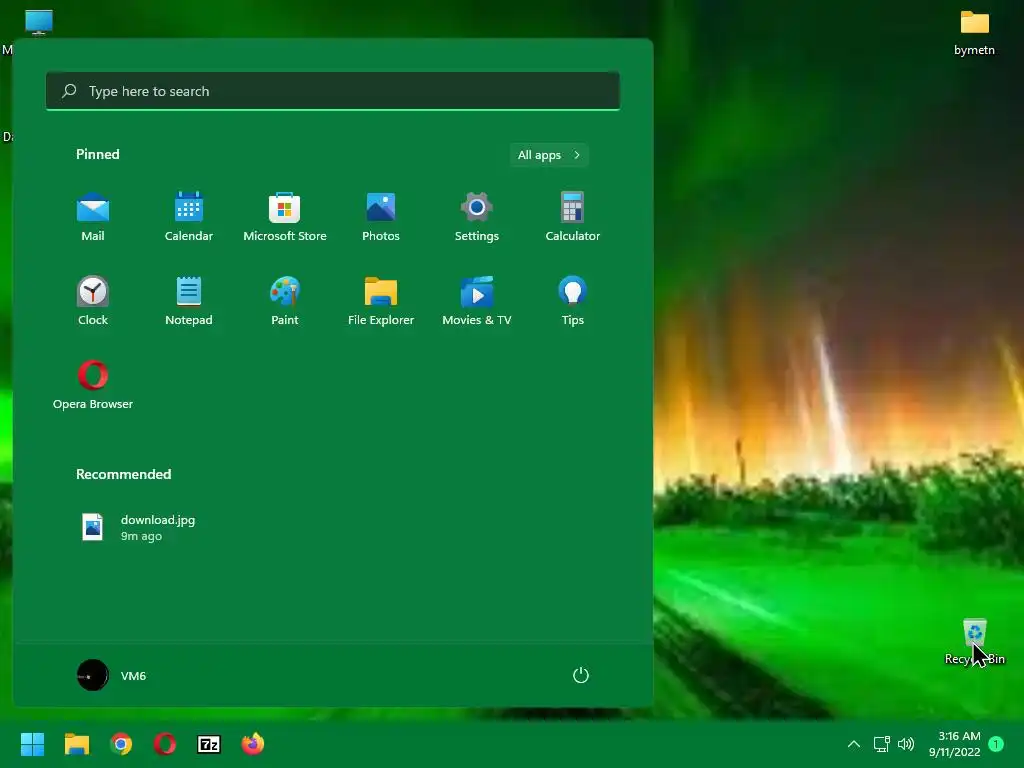Open 7-Zip from the taskbar

tap(209, 744)
